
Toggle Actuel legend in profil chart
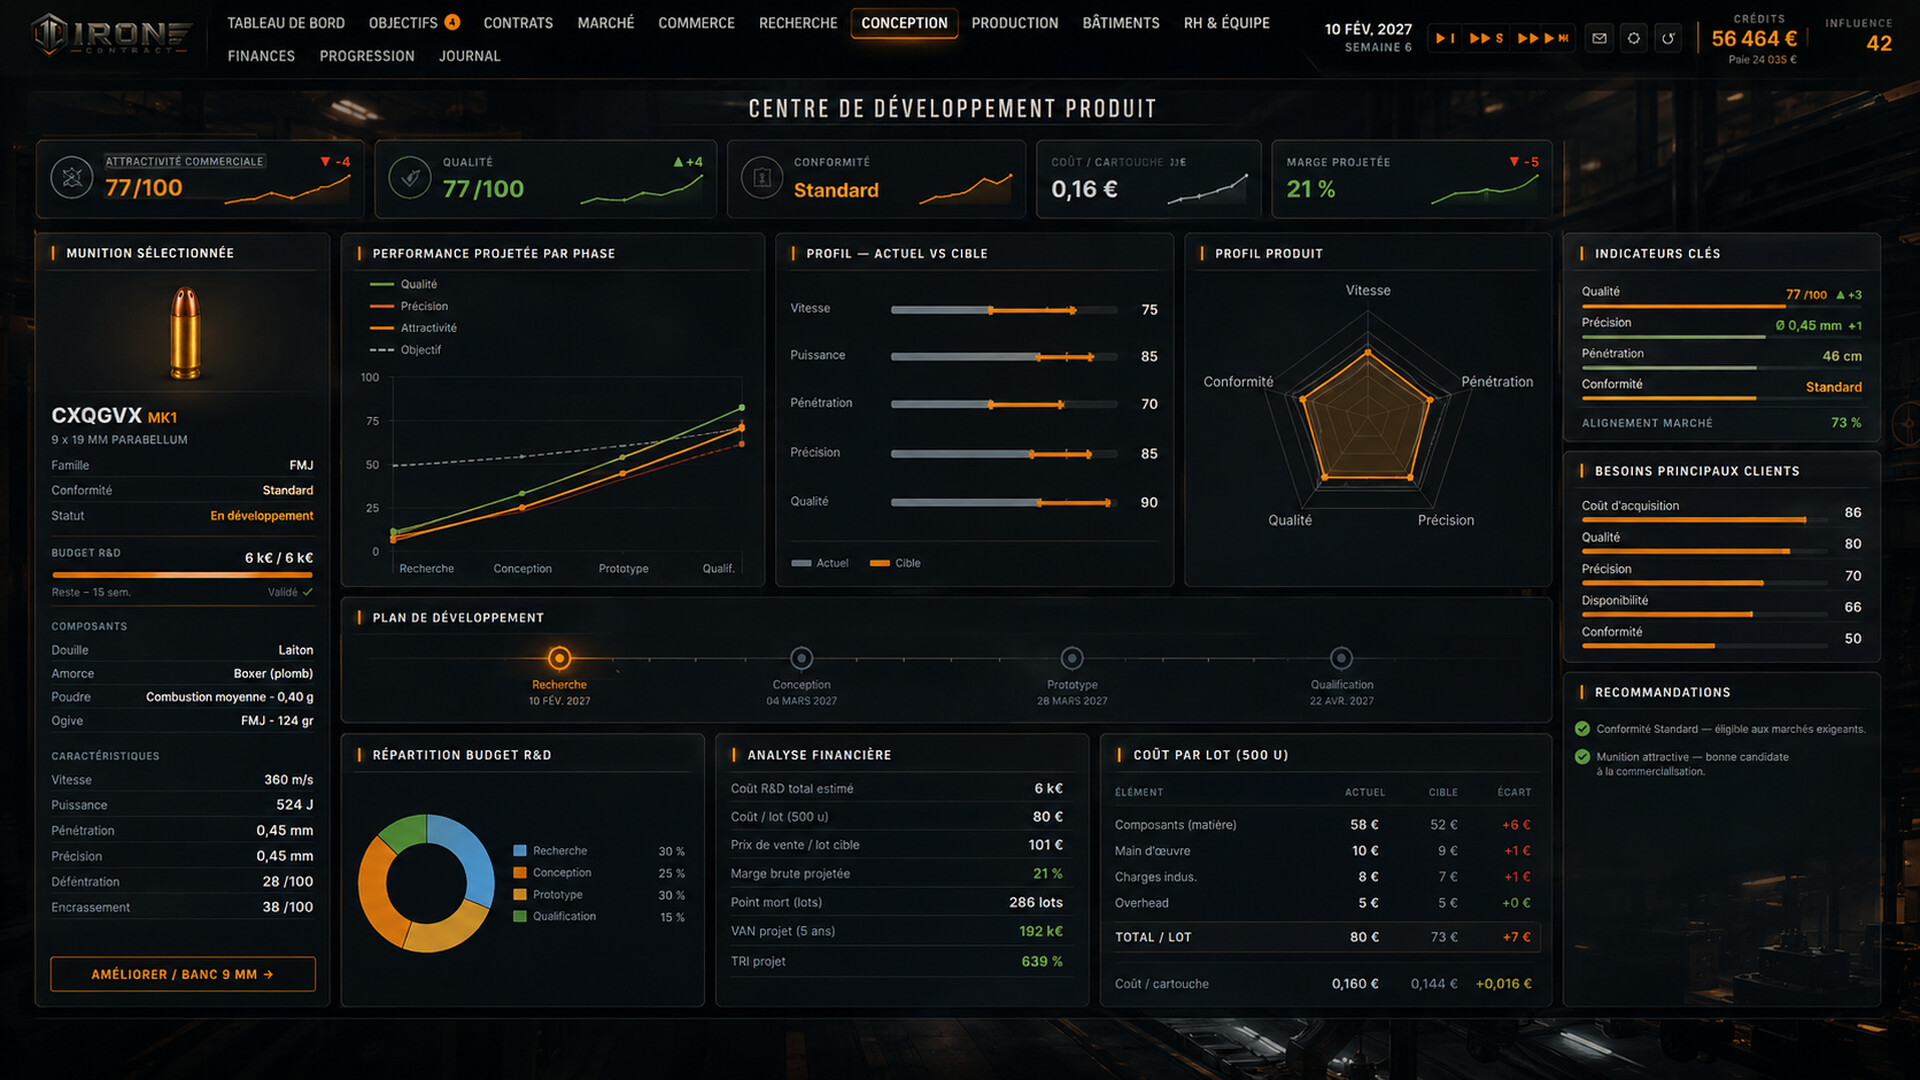coord(820,563)
